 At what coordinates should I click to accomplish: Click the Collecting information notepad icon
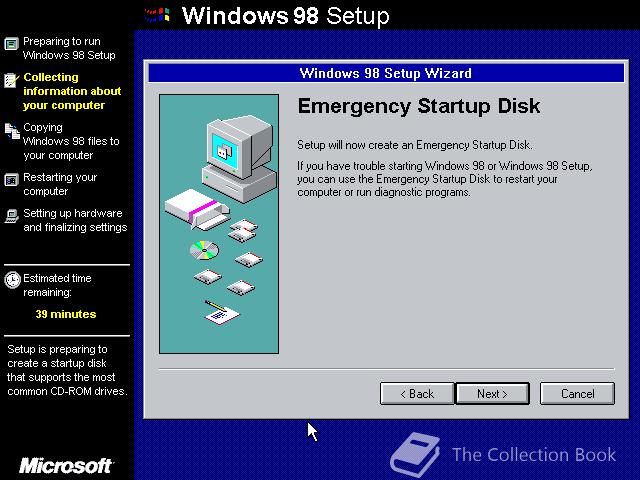(x=11, y=80)
